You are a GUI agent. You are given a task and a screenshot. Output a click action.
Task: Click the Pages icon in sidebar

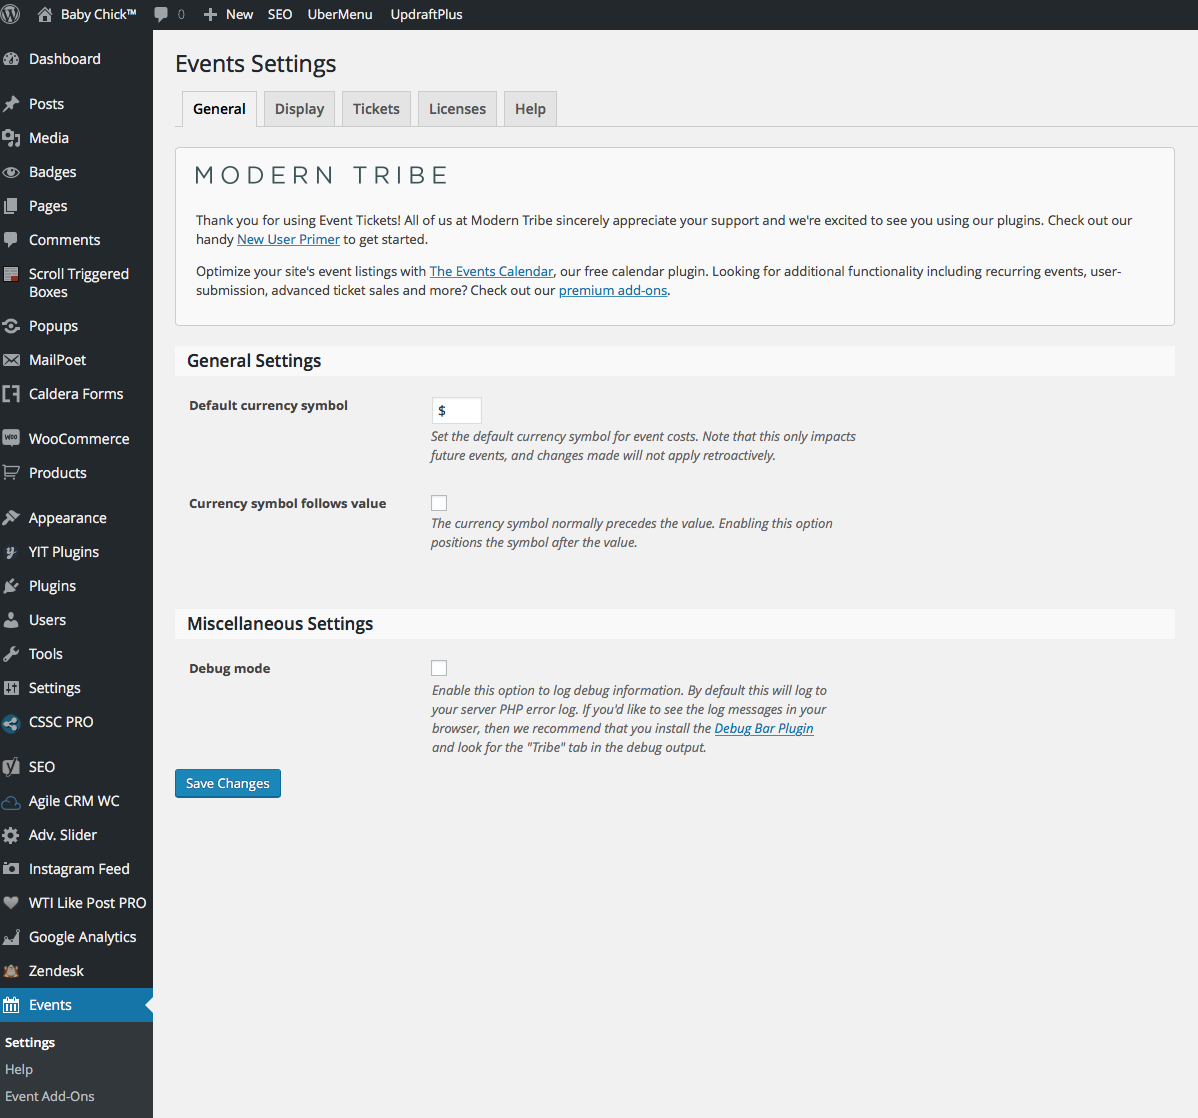(x=11, y=206)
